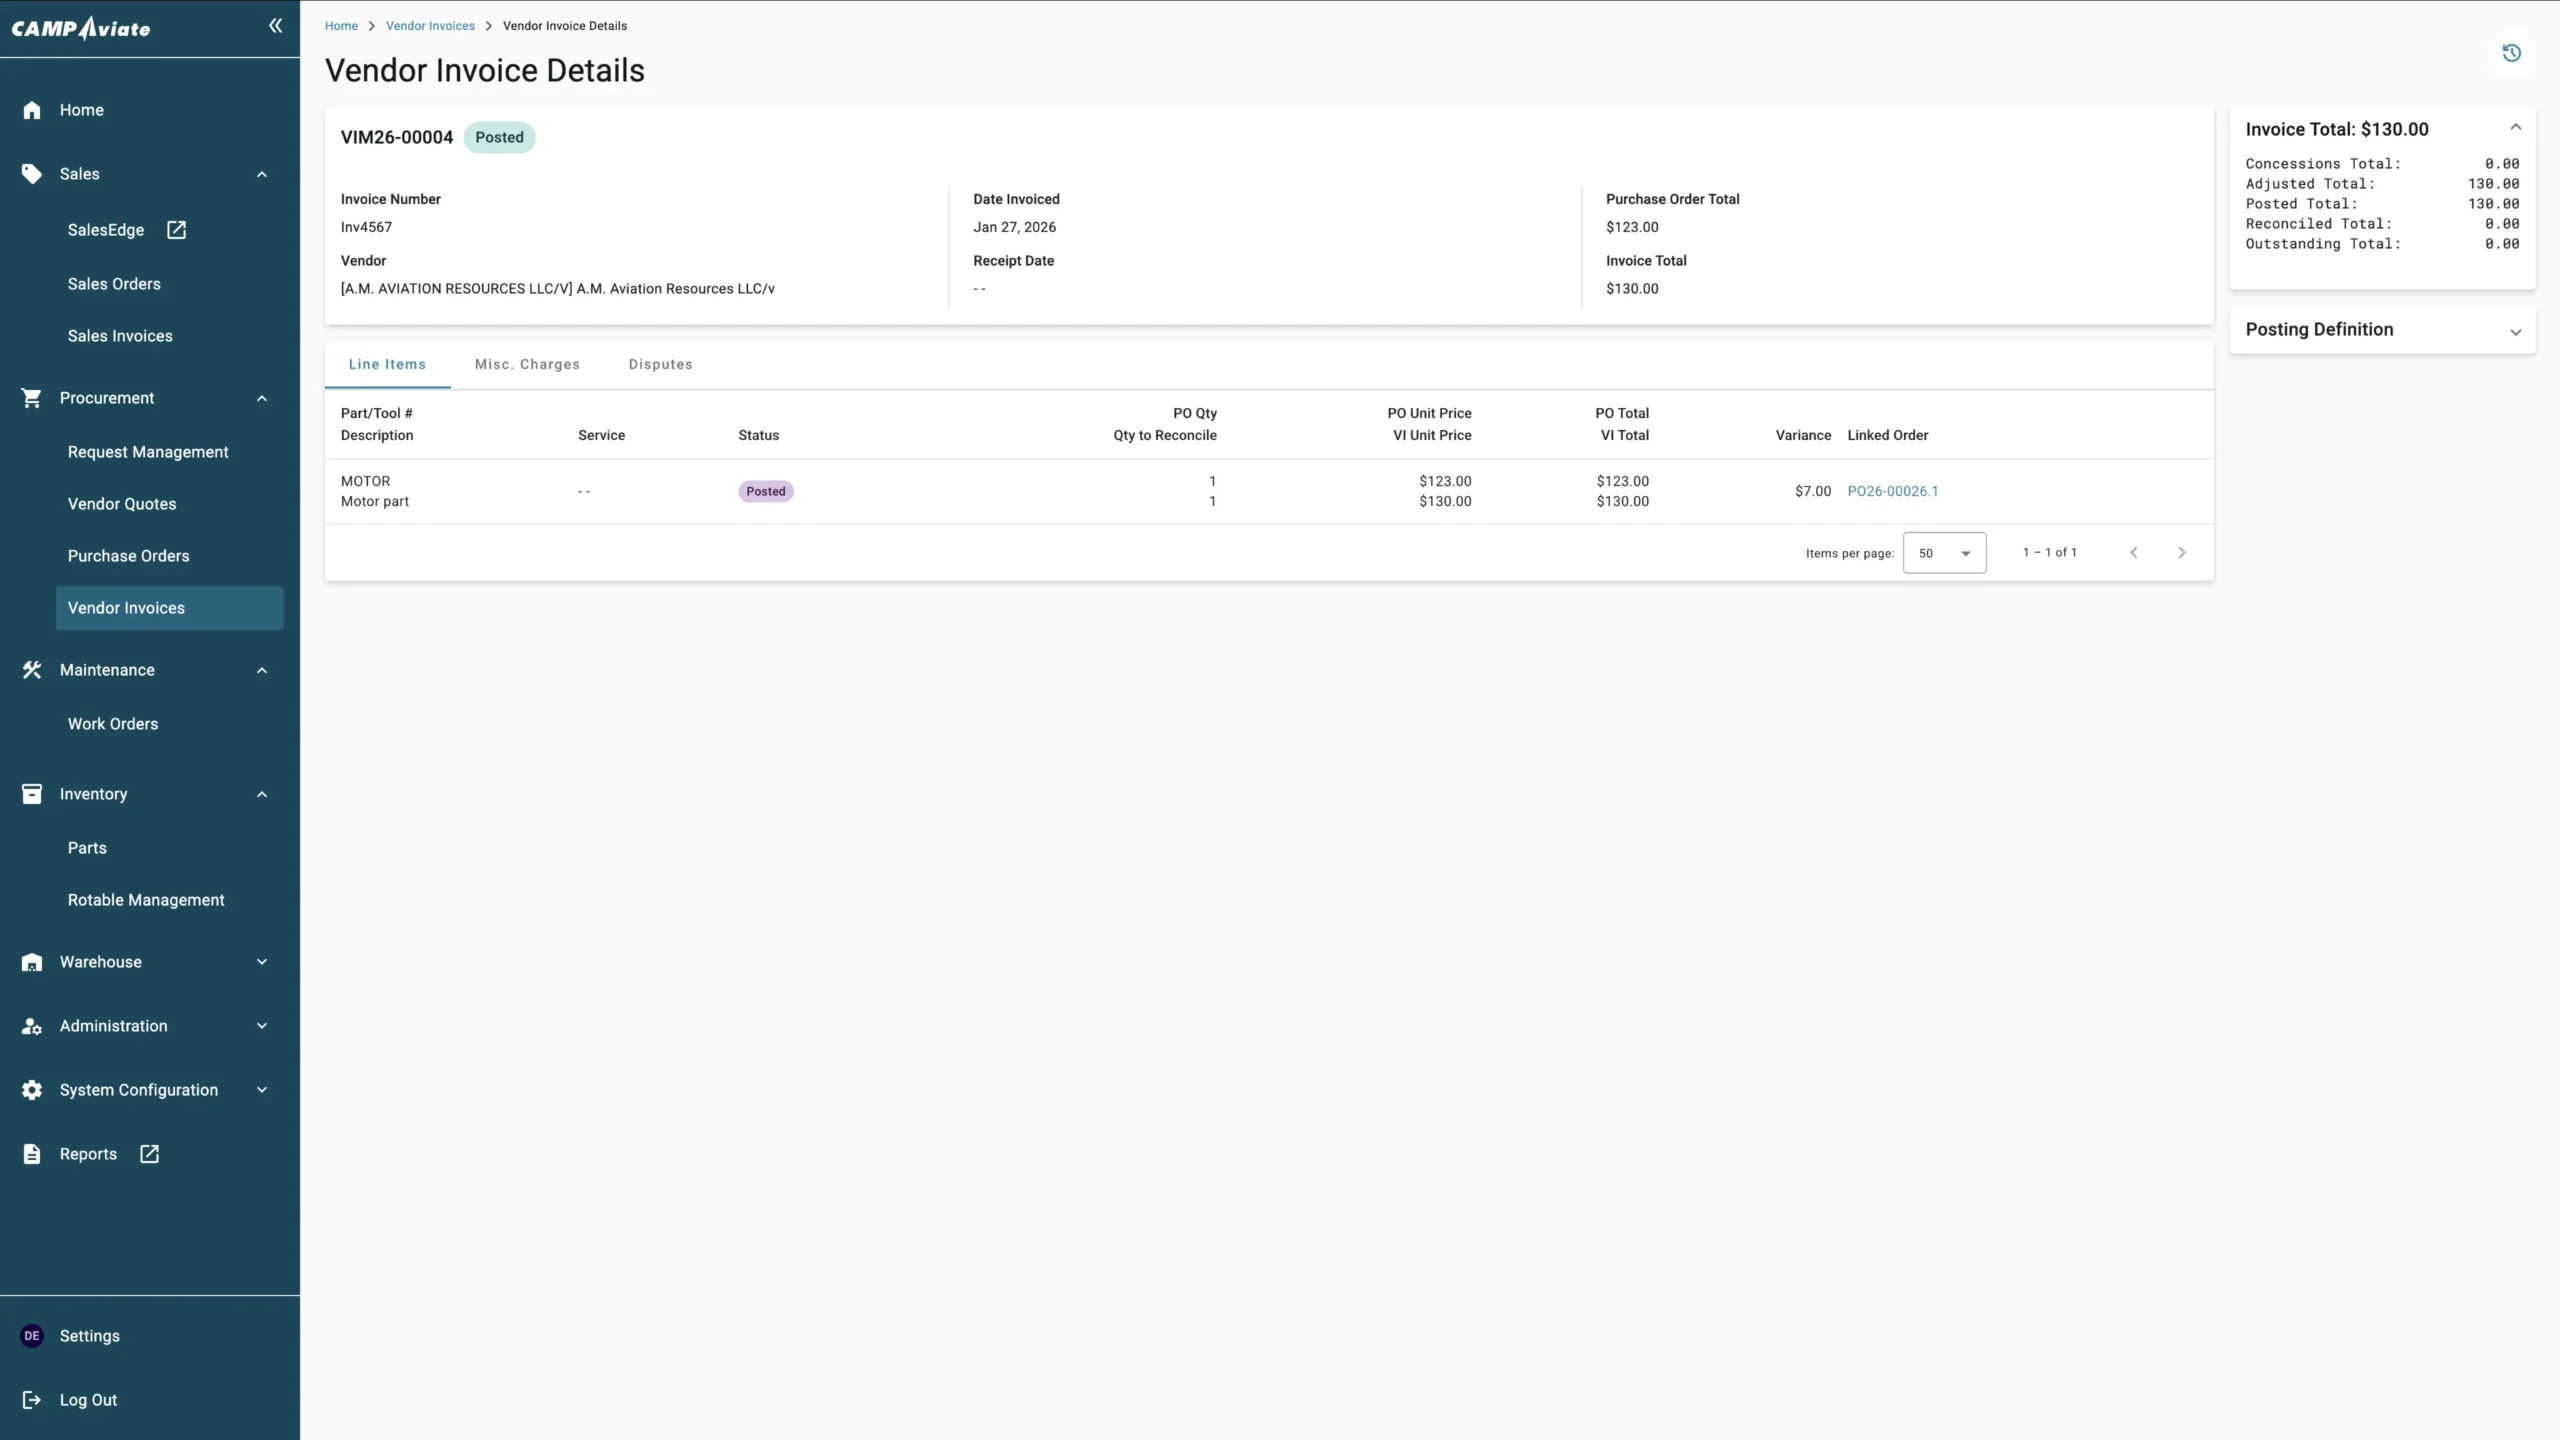
Task: Click the Maintenance tools icon
Action: tap(32, 670)
